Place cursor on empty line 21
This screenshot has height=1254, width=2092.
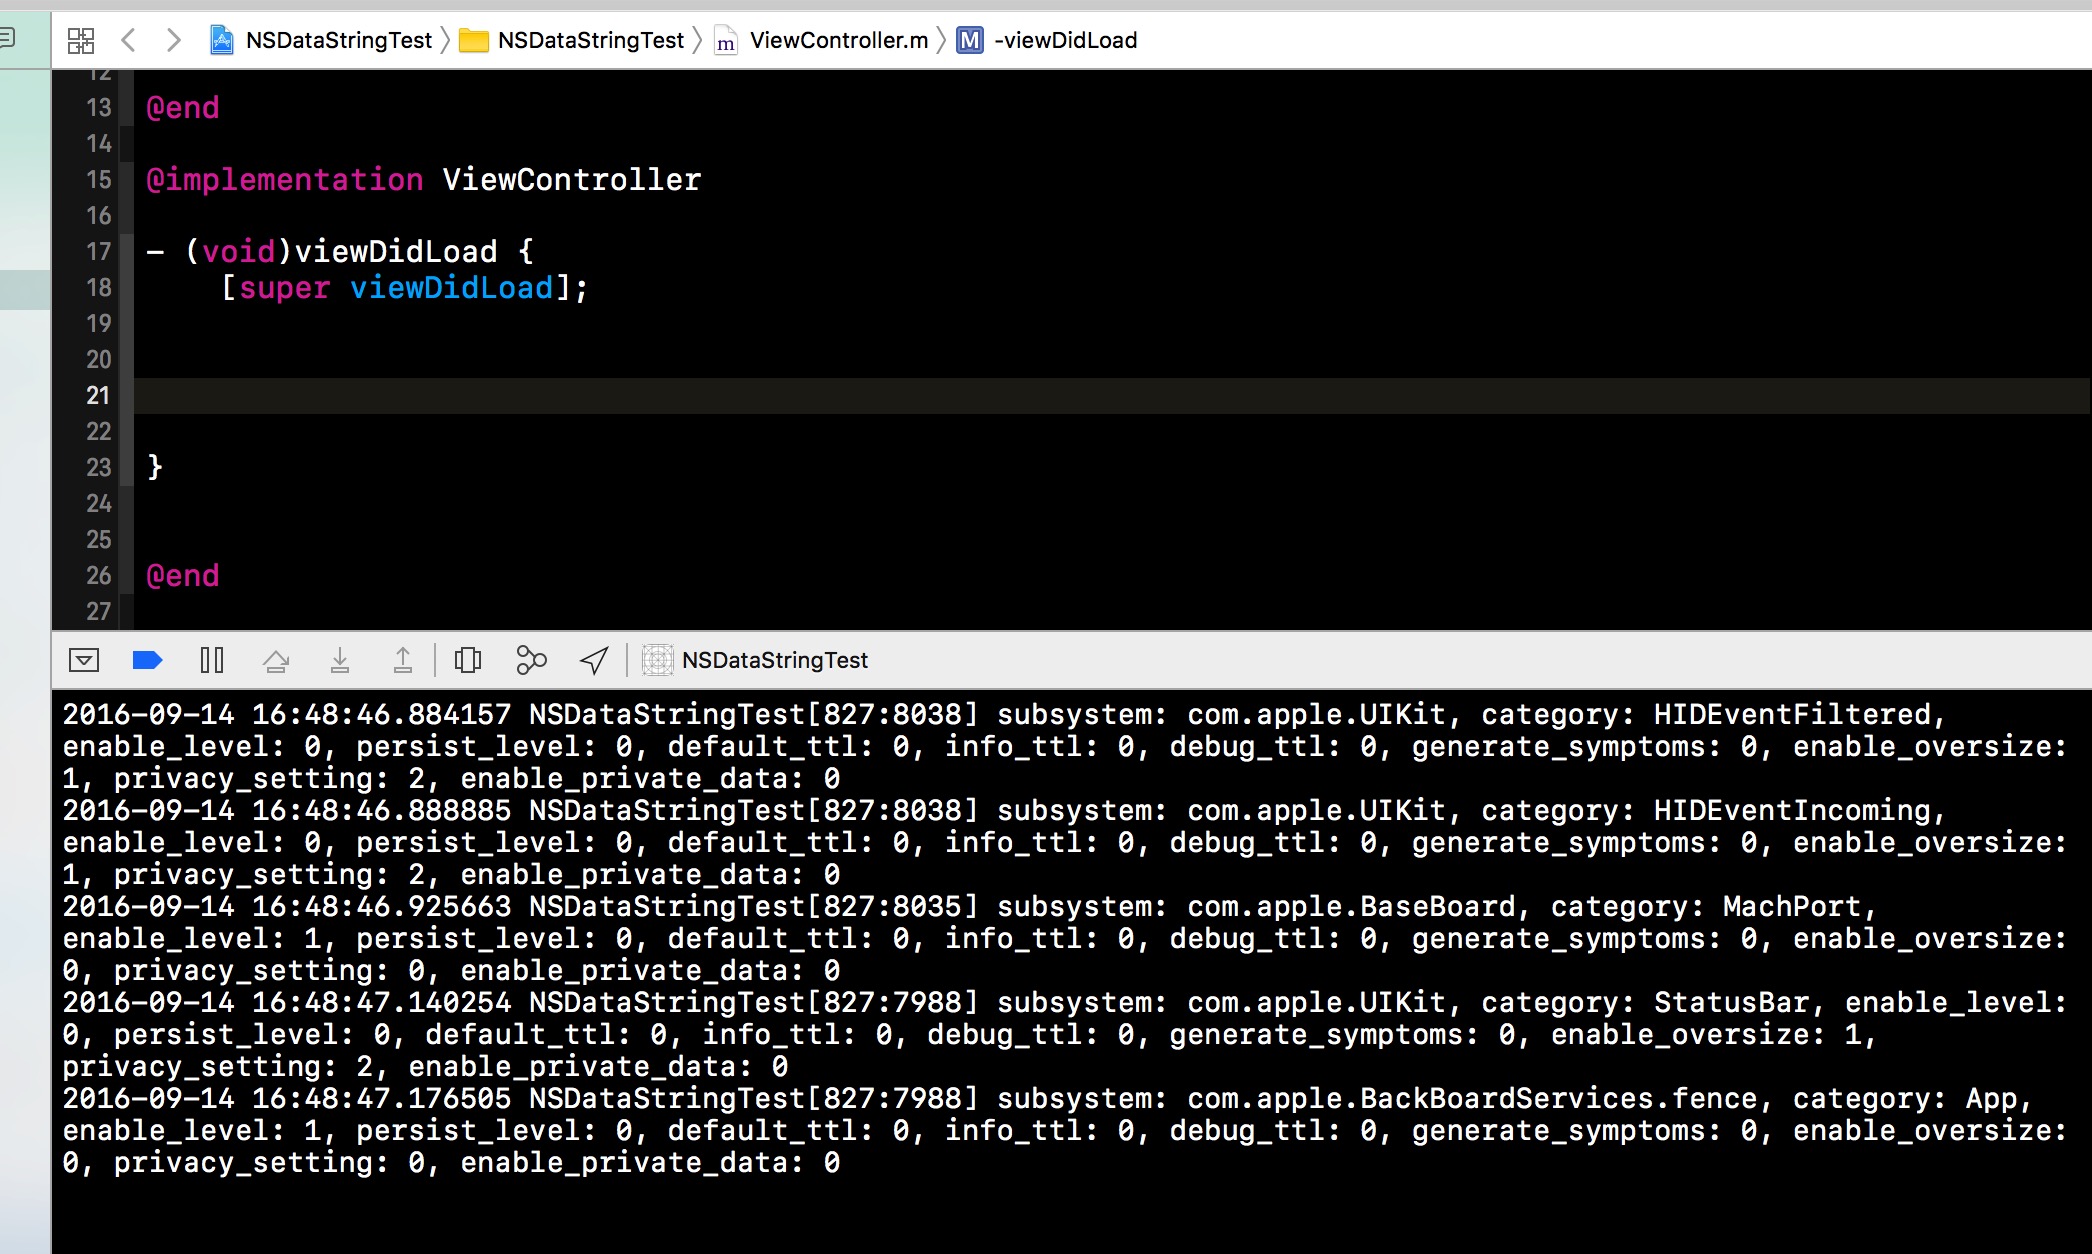[x=600, y=396]
